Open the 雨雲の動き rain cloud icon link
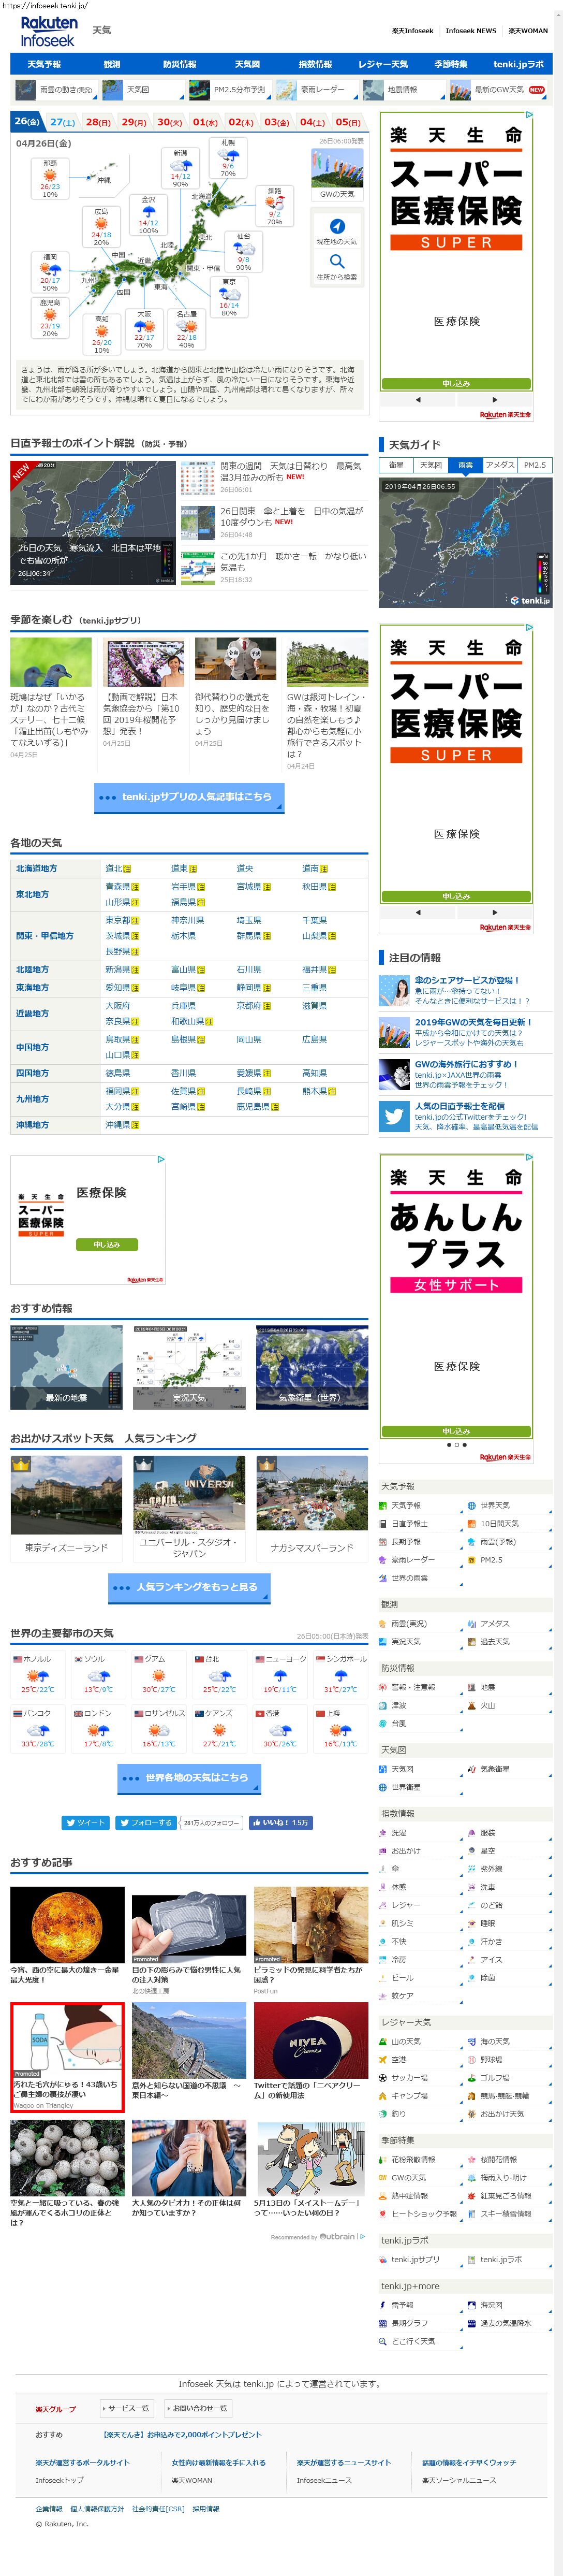563x2576 pixels. point(27,90)
